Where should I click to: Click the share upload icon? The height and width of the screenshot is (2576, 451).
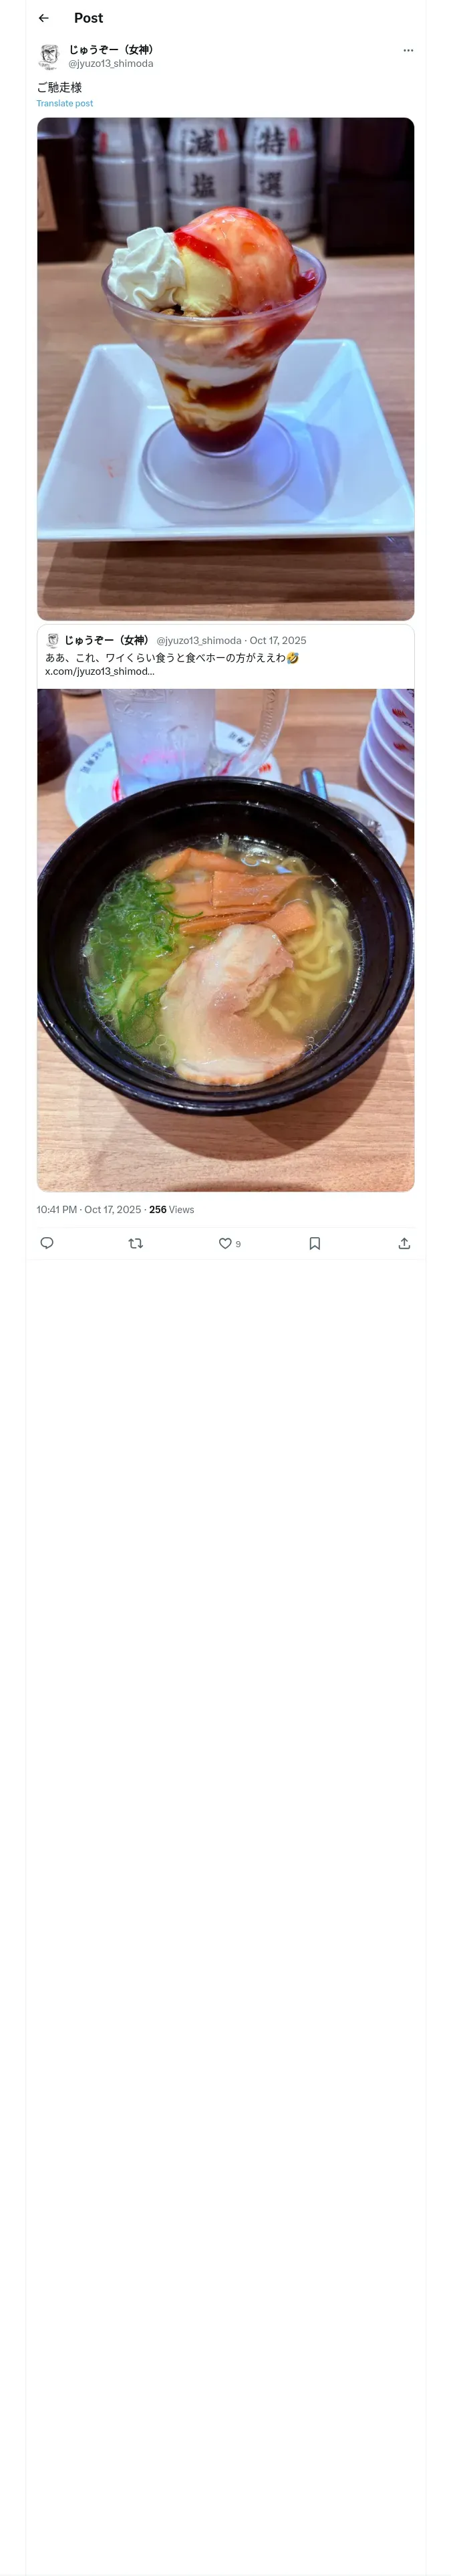click(404, 1243)
